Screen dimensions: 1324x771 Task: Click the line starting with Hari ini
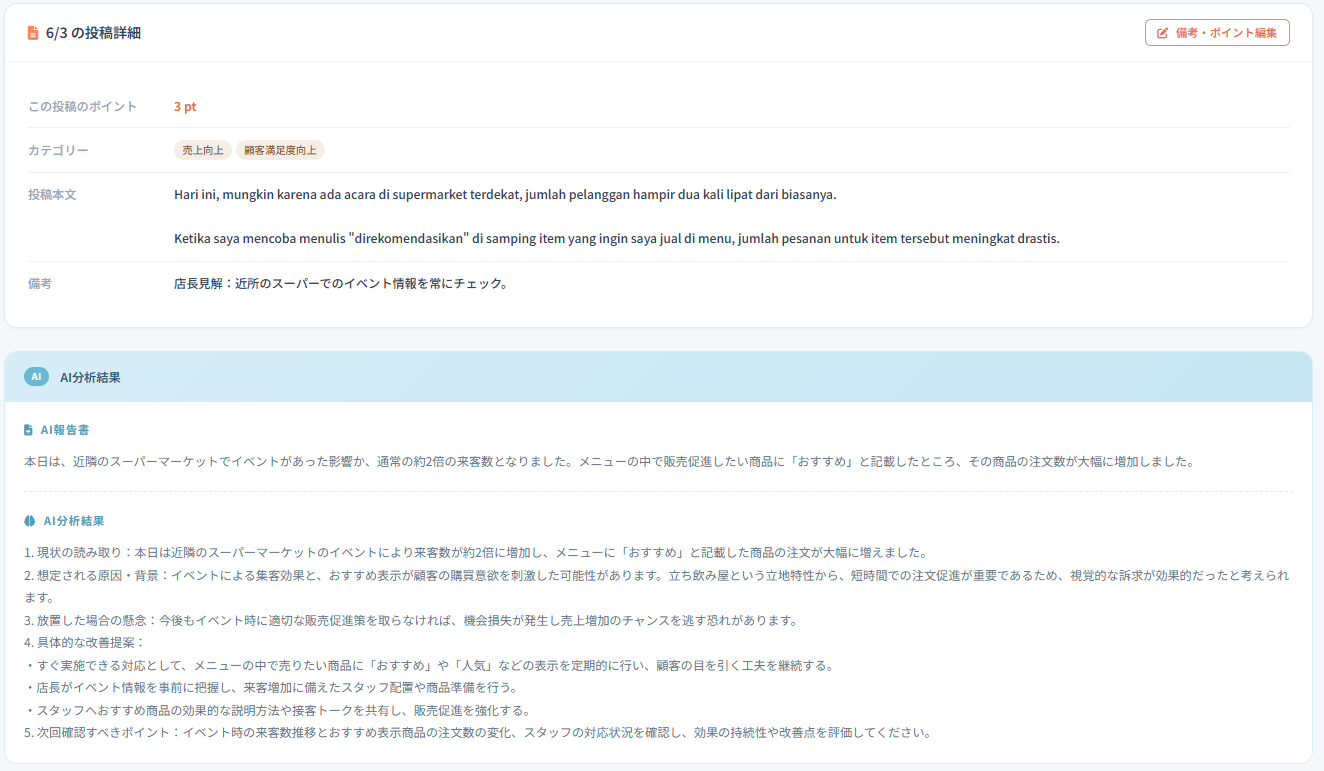click(x=505, y=194)
